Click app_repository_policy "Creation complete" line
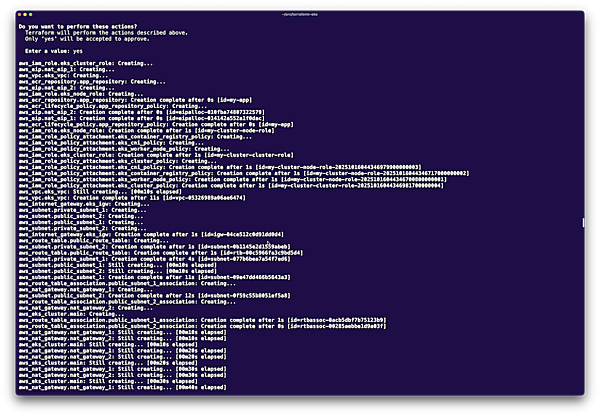The width and height of the screenshot is (600, 416). [x=156, y=125]
